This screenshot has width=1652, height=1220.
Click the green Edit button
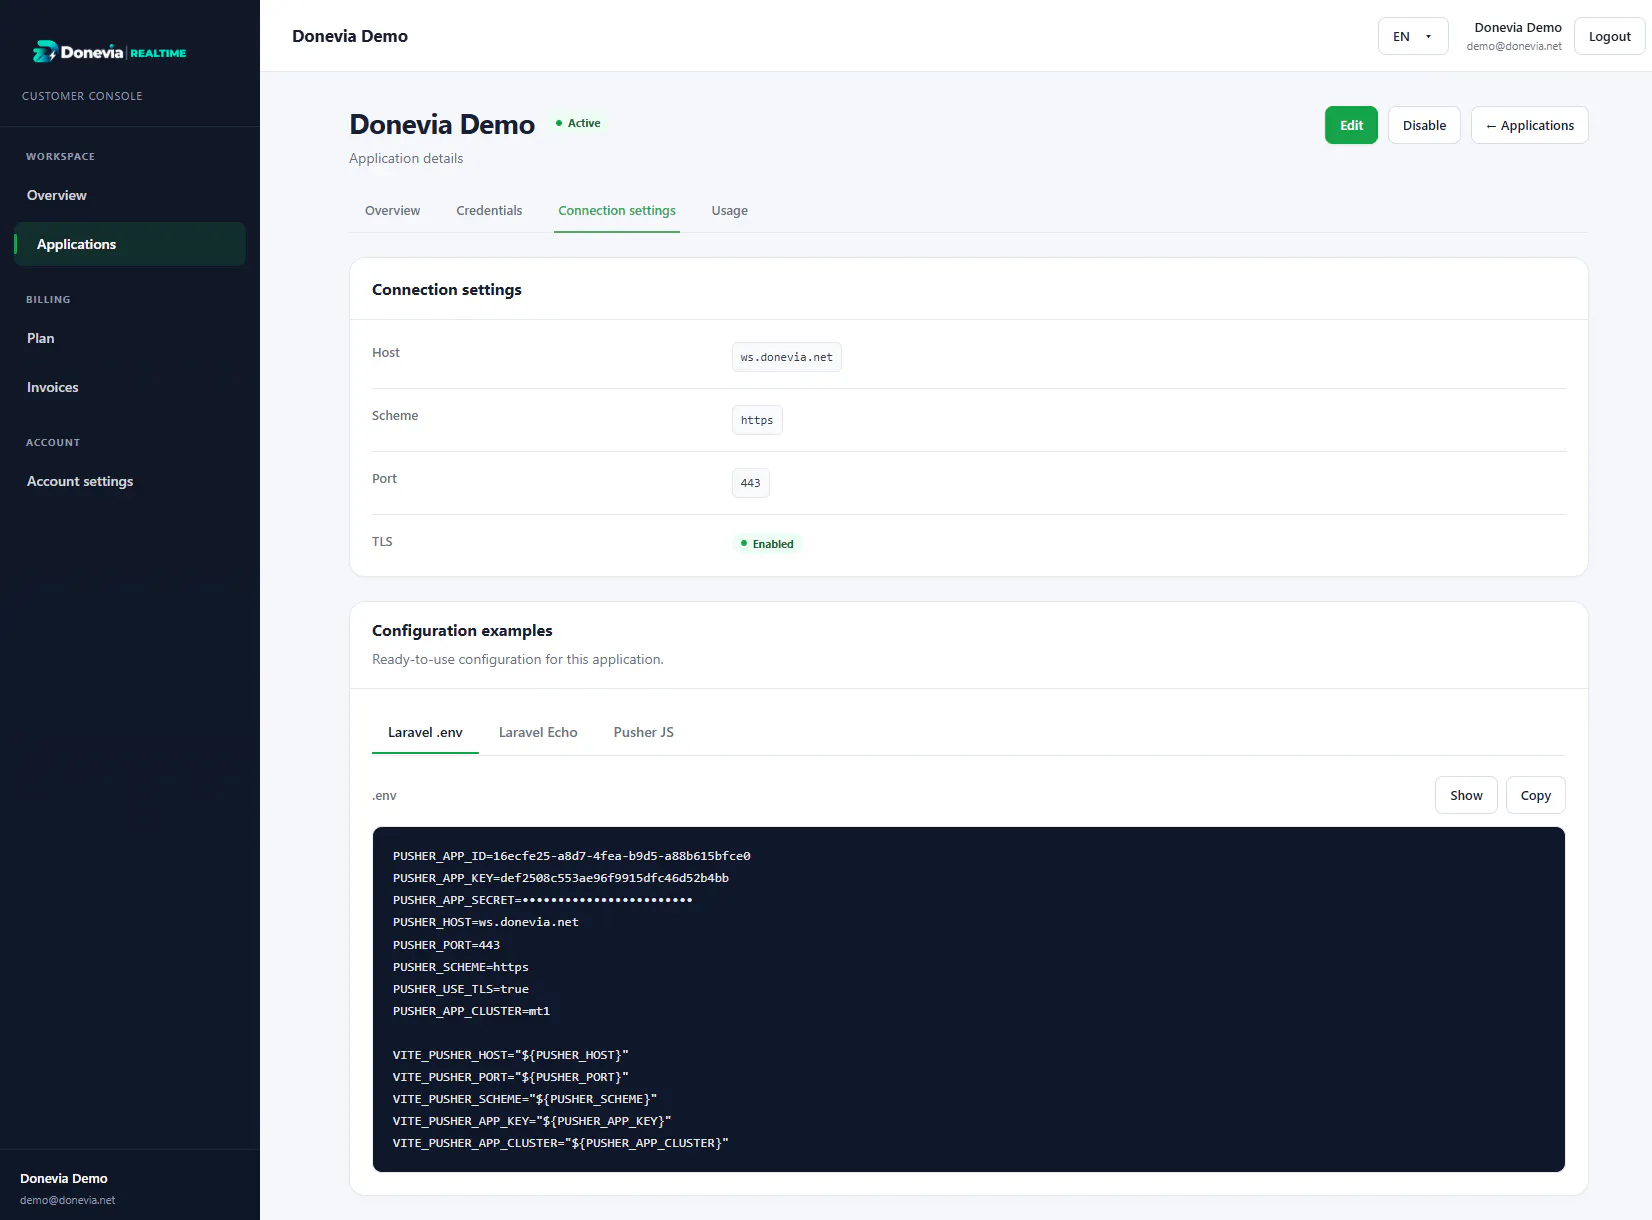coord(1351,125)
